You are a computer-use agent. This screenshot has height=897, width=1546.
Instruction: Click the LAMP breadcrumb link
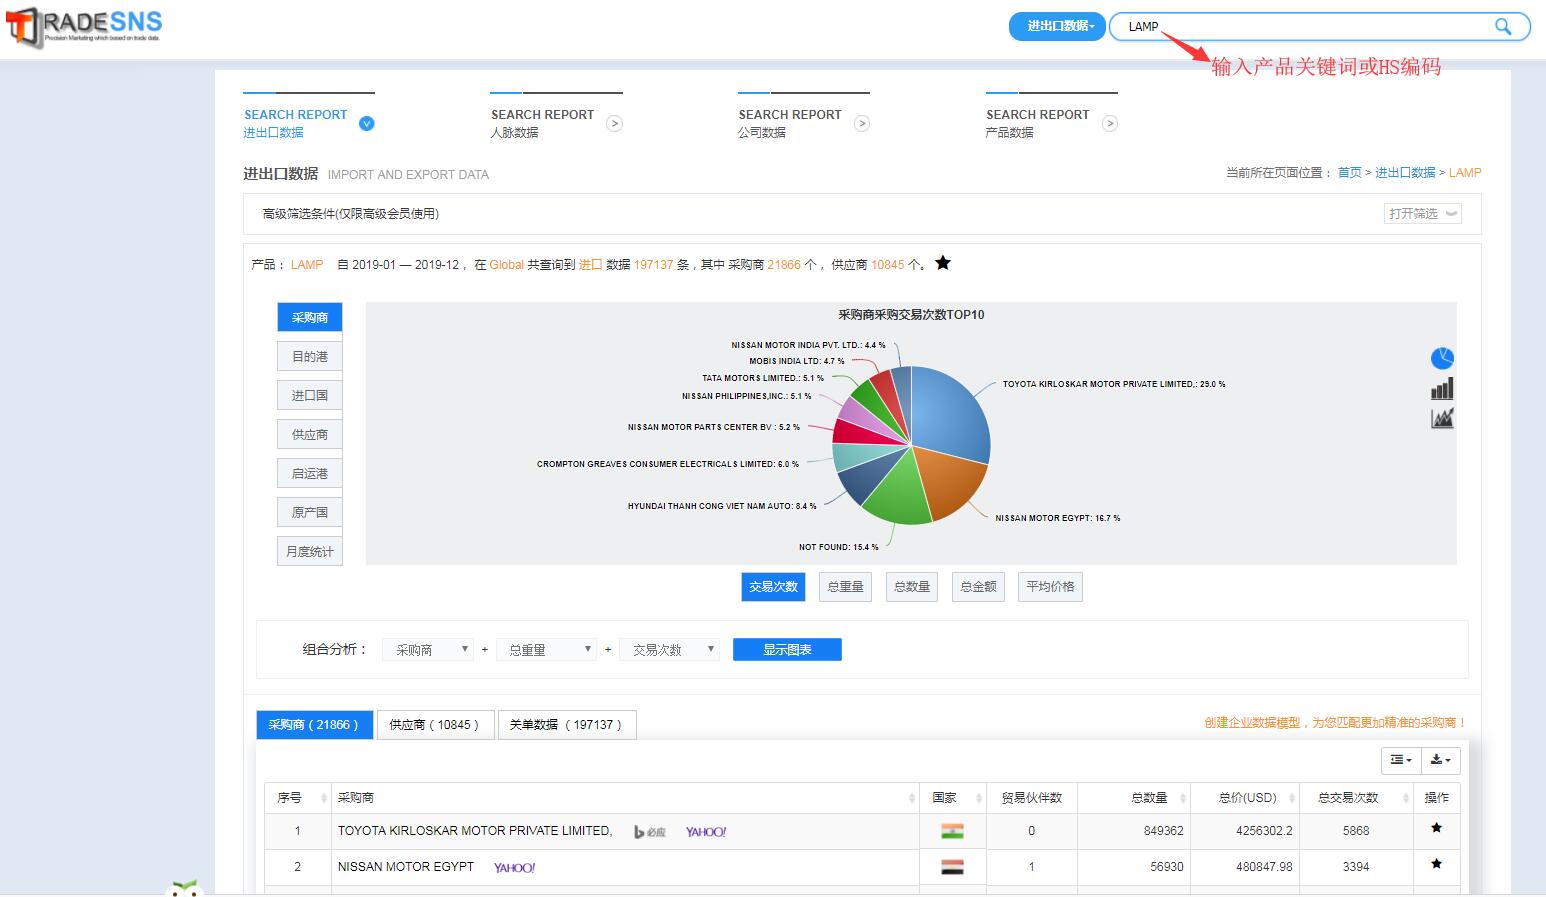[x=1465, y=173]
